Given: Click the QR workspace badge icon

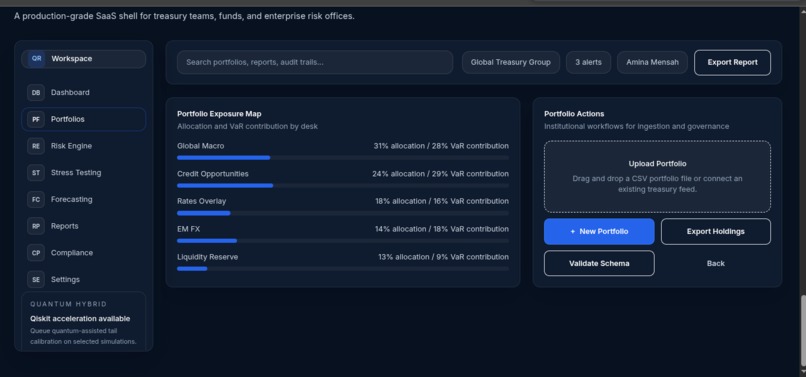Looking at the screenshot, I should (36, 59).
